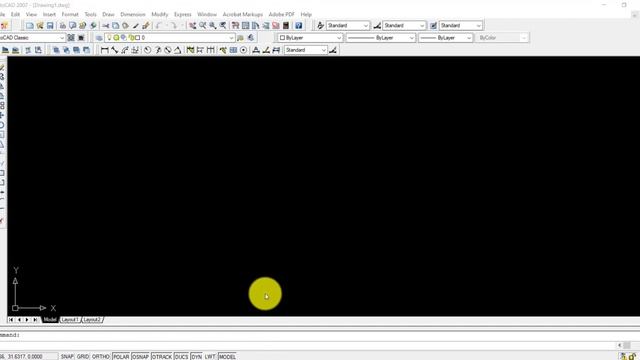Click the Center Mark icon
The height and width of the screenshot is (360, 640).
click(x=243, y=50)
